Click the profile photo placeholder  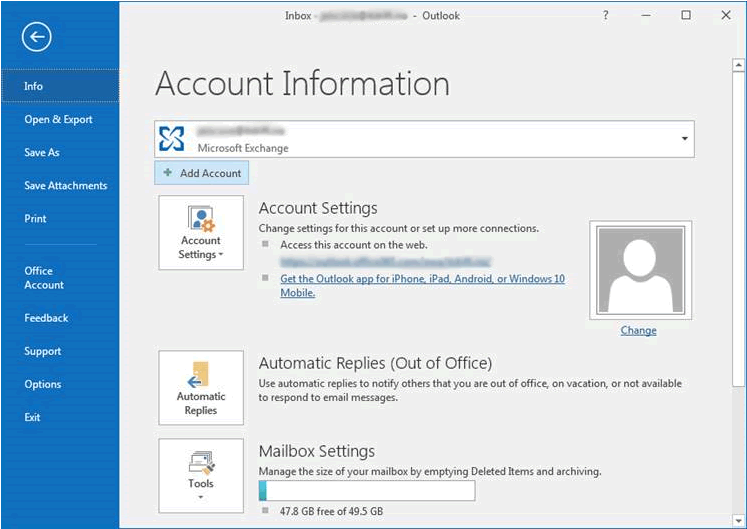coord(640,270)
